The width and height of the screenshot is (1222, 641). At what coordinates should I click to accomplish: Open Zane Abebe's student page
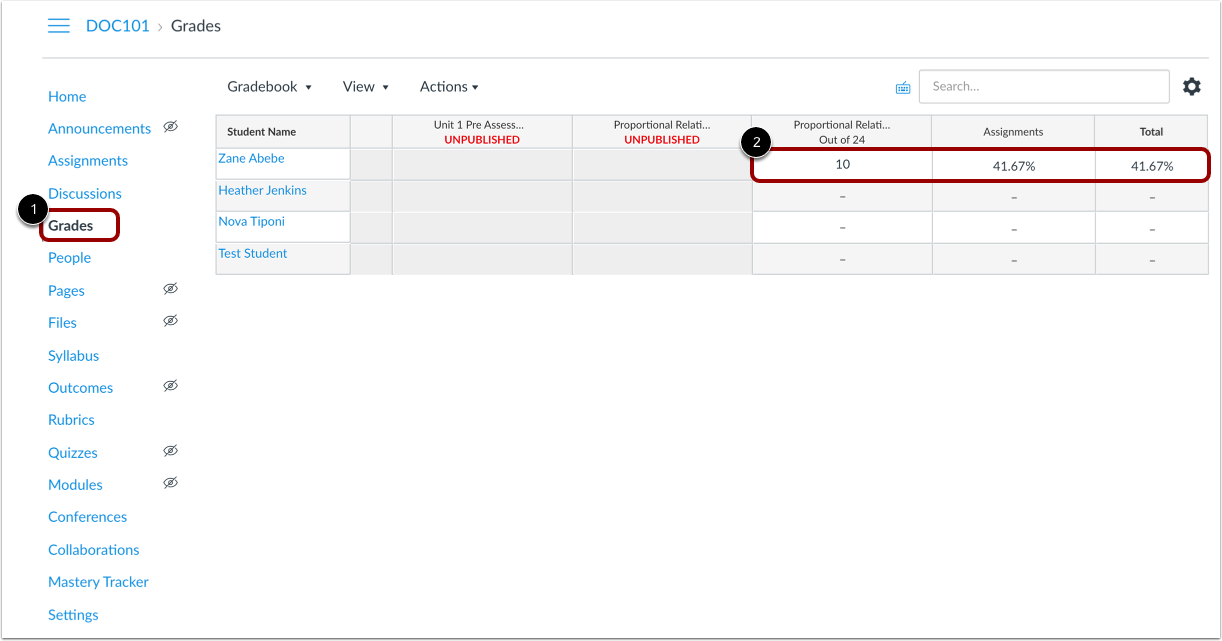click(x=251, y=157)
